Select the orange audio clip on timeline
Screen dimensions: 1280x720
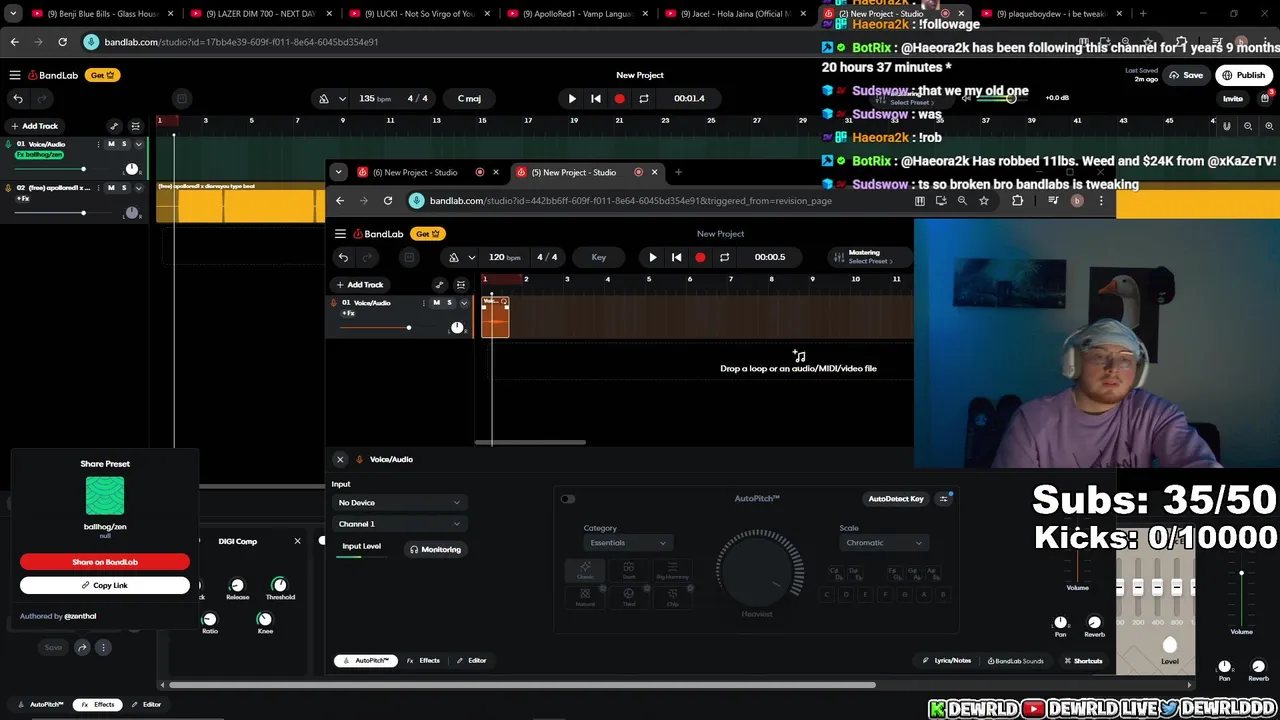point(495,316)
